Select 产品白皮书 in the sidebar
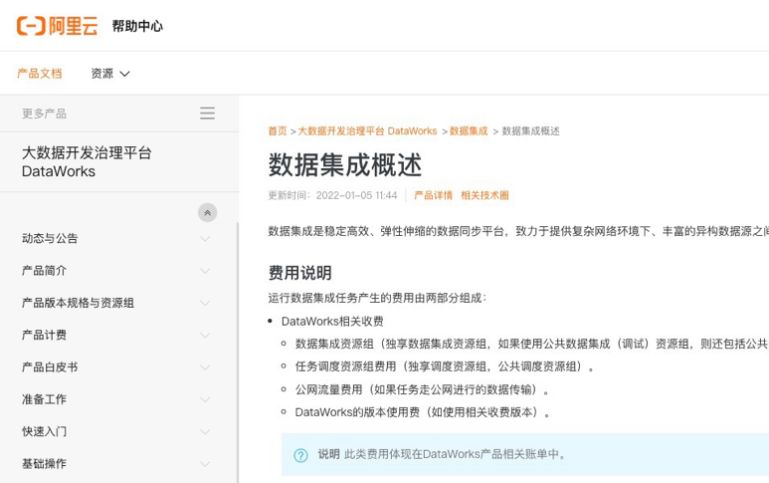This screenshot has width=769, height=483. coord(50,367)
